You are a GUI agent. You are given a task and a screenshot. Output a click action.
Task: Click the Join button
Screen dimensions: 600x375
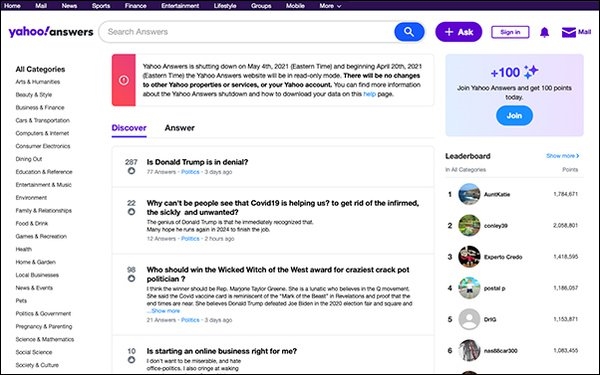click(x=514, y=116)
